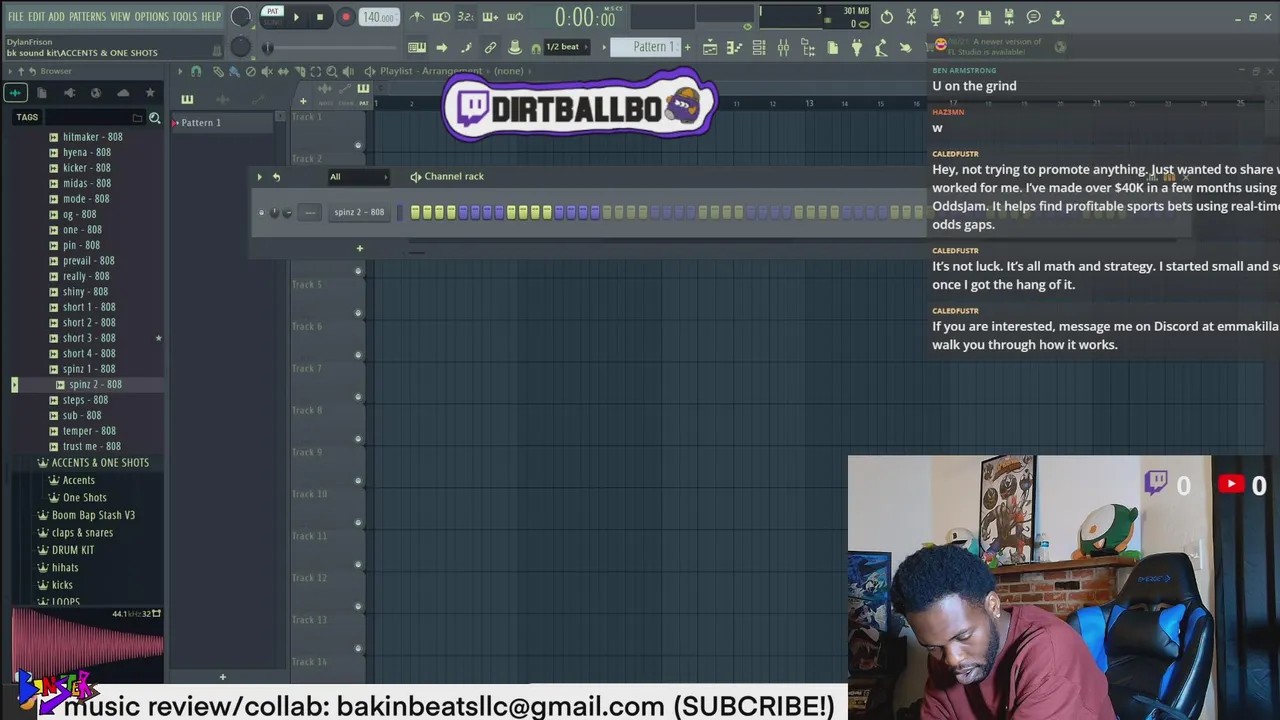The width and height of the screenshot is (1280, 720).
Task: Toggle overdub recording icon
Action: pyautogui.click(x=490, y=17)
